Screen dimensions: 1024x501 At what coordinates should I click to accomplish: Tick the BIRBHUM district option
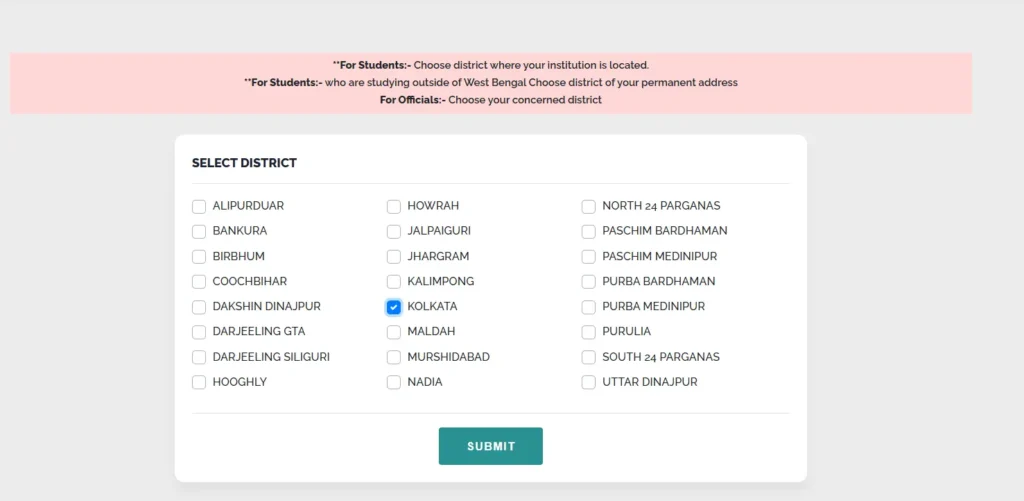click(x=199, y=256)
